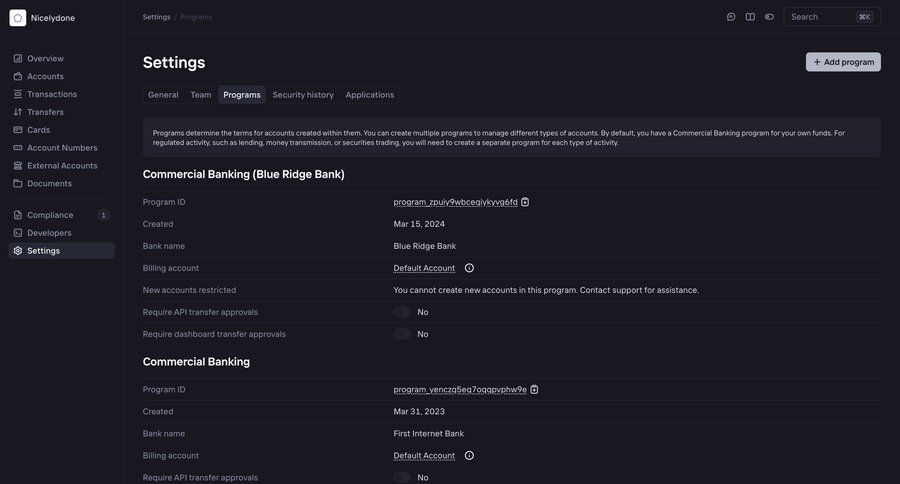Image resolution: width=900 pixels, height=484 pixels.
Task: Click the First Internet Bank name value
Action: pyautogui.click(x=429, y=433)
